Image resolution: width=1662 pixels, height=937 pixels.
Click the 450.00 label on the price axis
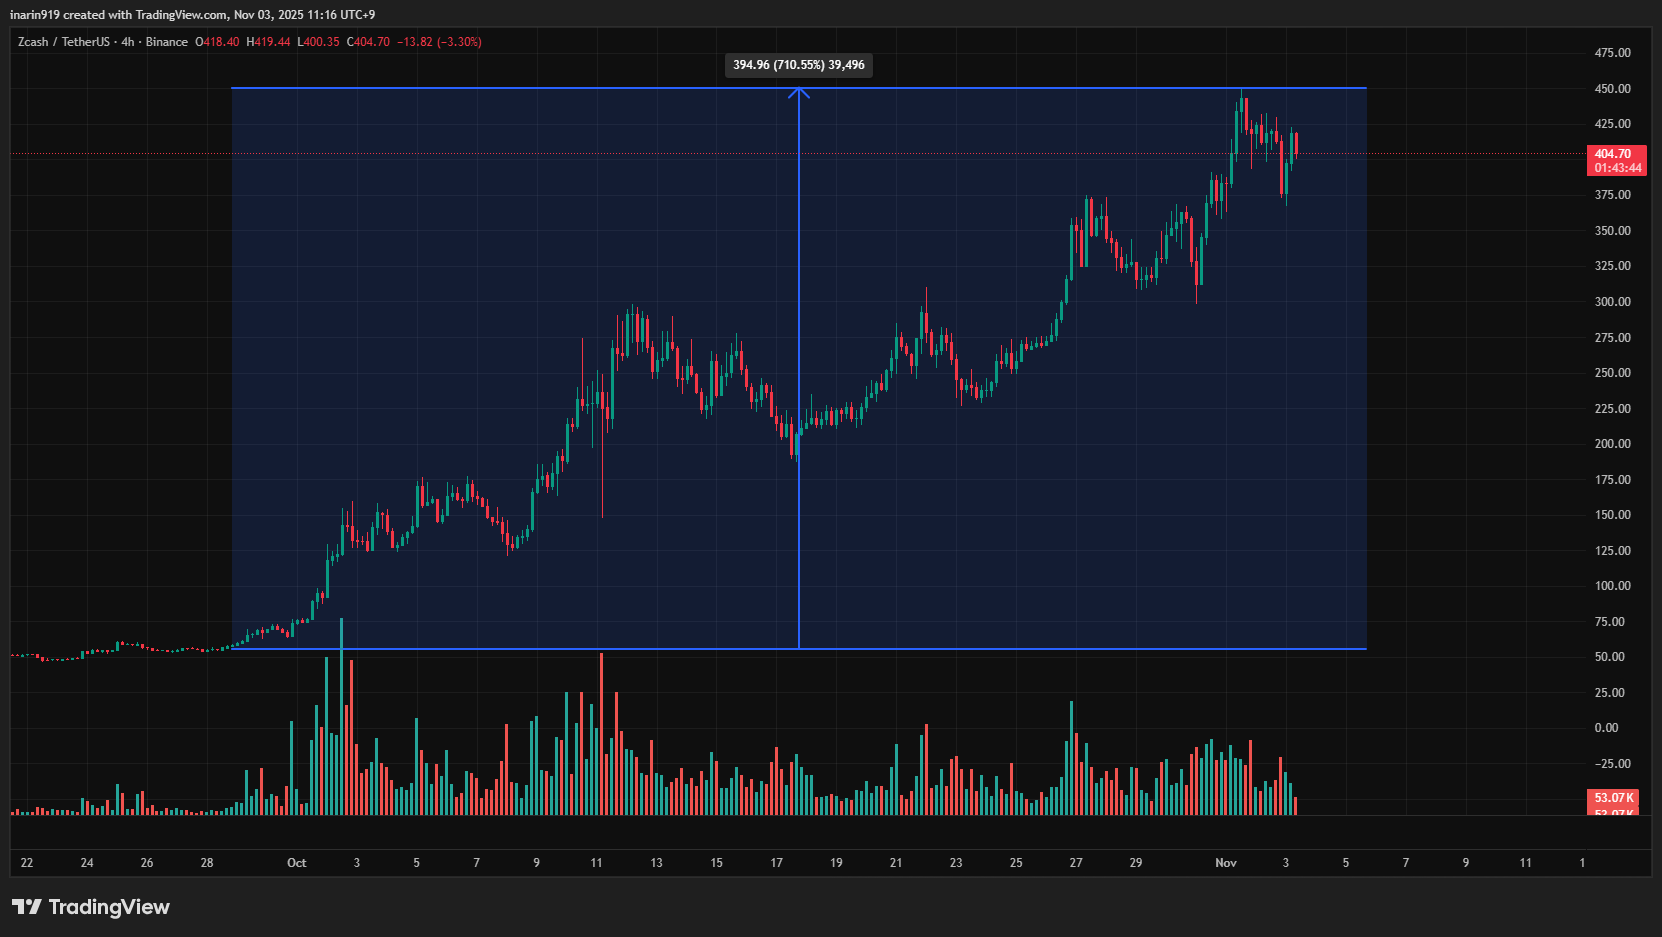pos(1612,89)
